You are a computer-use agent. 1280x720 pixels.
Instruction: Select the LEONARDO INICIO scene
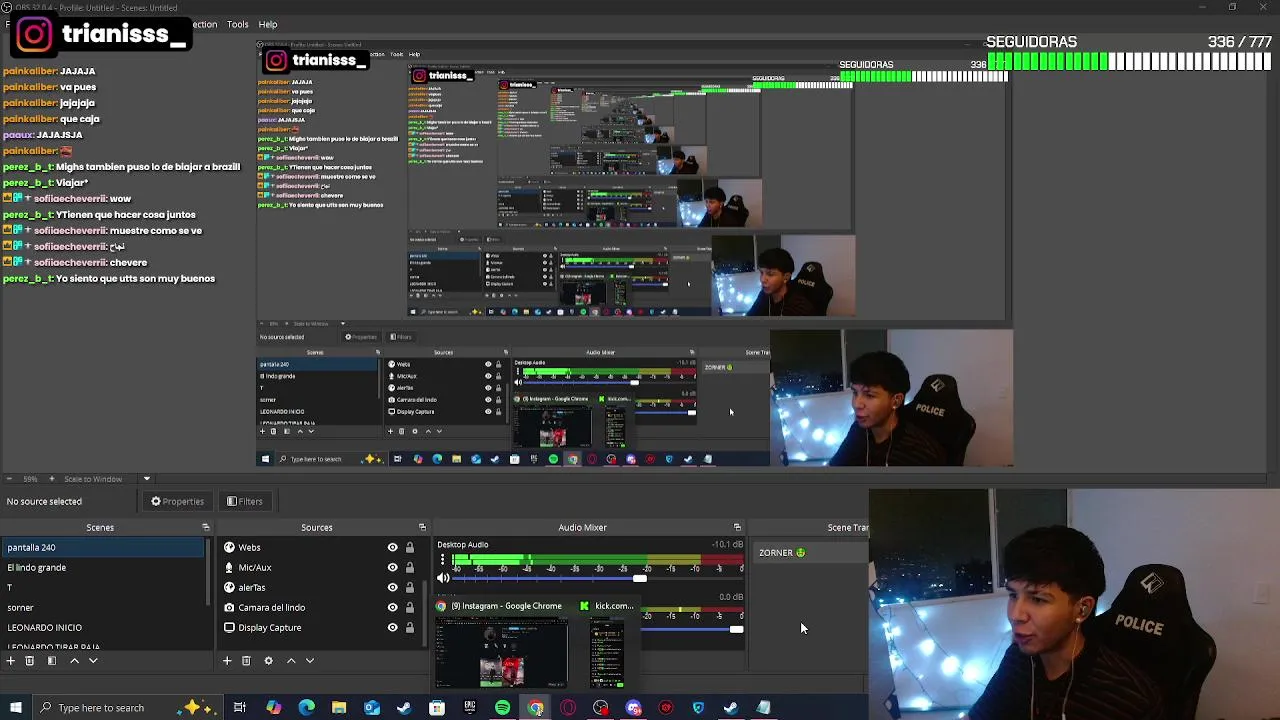coord(102,627)
